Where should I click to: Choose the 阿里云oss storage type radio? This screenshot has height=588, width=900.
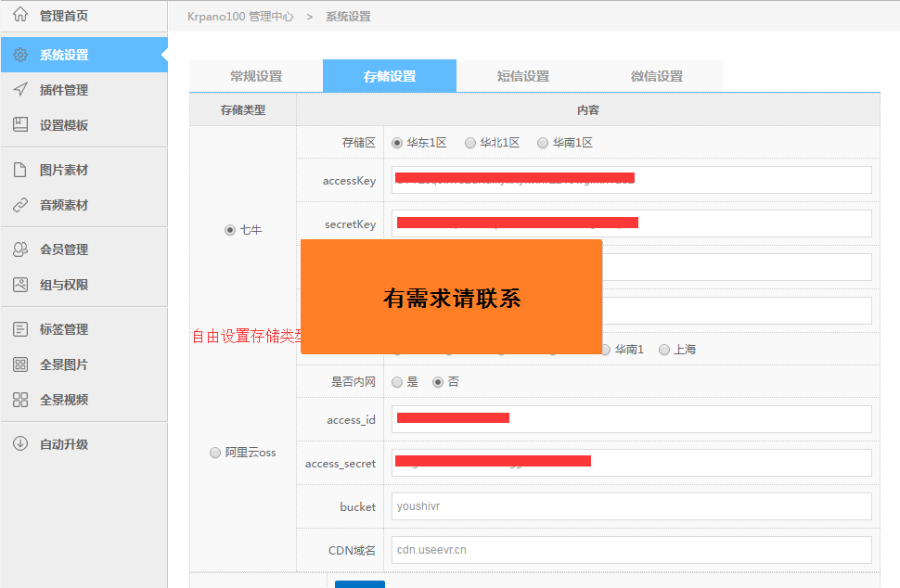[215, 452]
